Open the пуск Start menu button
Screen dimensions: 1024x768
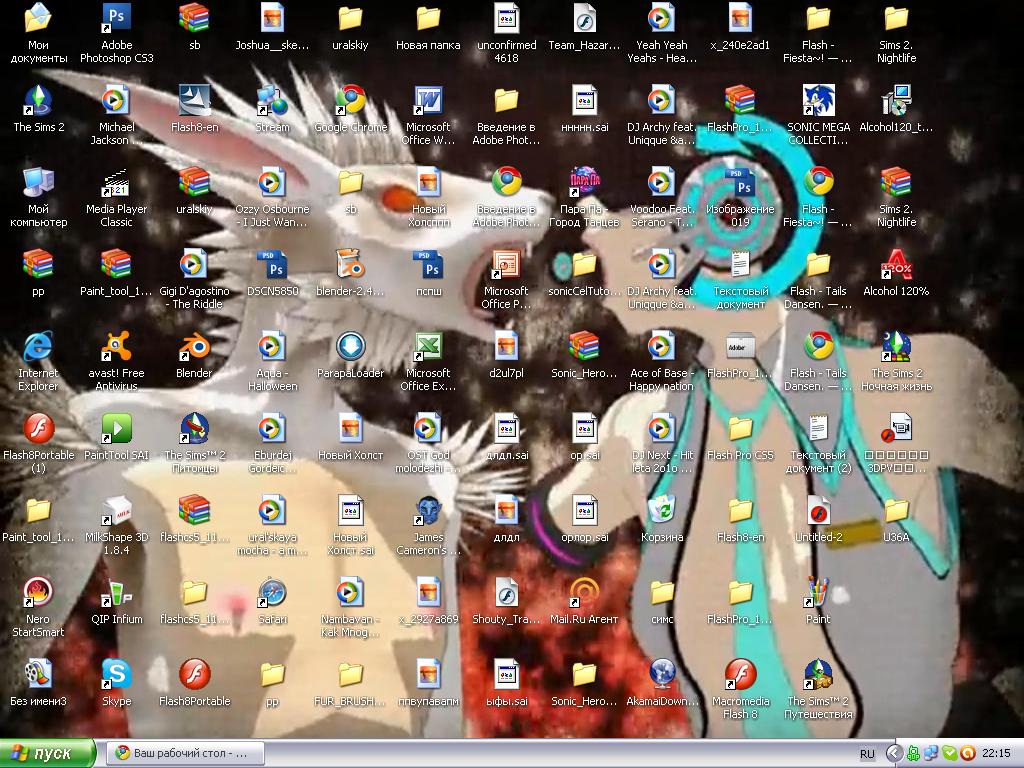coord(48,754)
